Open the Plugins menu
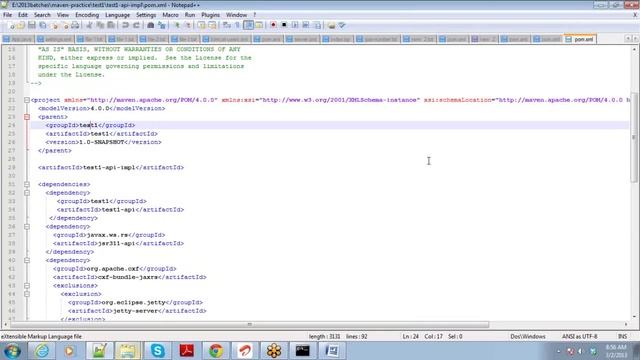This screenshot has height=360, width=640. [x=210, y=15]
